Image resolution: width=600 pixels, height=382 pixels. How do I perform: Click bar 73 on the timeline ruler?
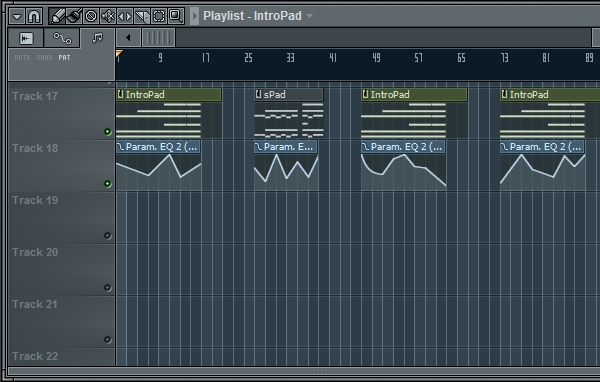tap(505, 58)
